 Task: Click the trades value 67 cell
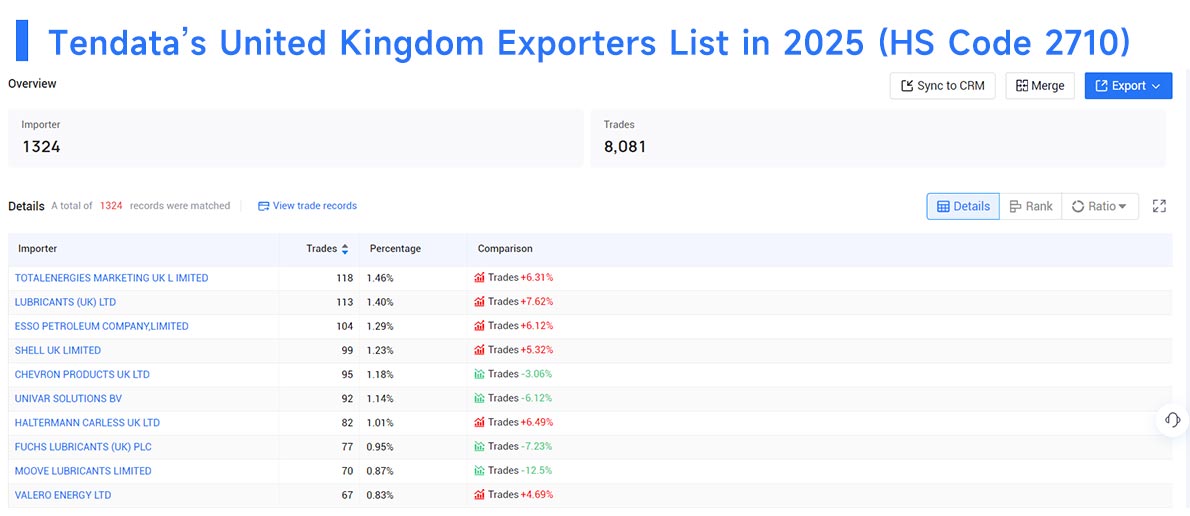tap(347, 495)
